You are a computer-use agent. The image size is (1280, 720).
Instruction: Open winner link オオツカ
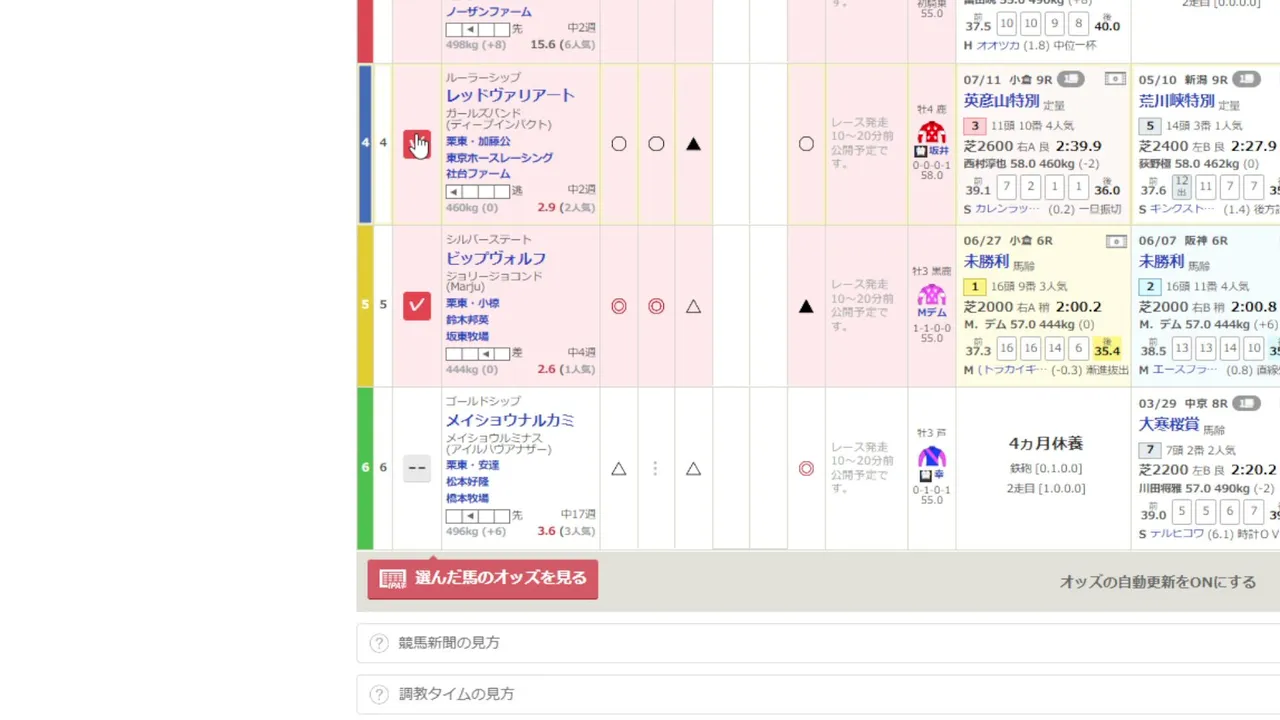[x=999, y=46]
